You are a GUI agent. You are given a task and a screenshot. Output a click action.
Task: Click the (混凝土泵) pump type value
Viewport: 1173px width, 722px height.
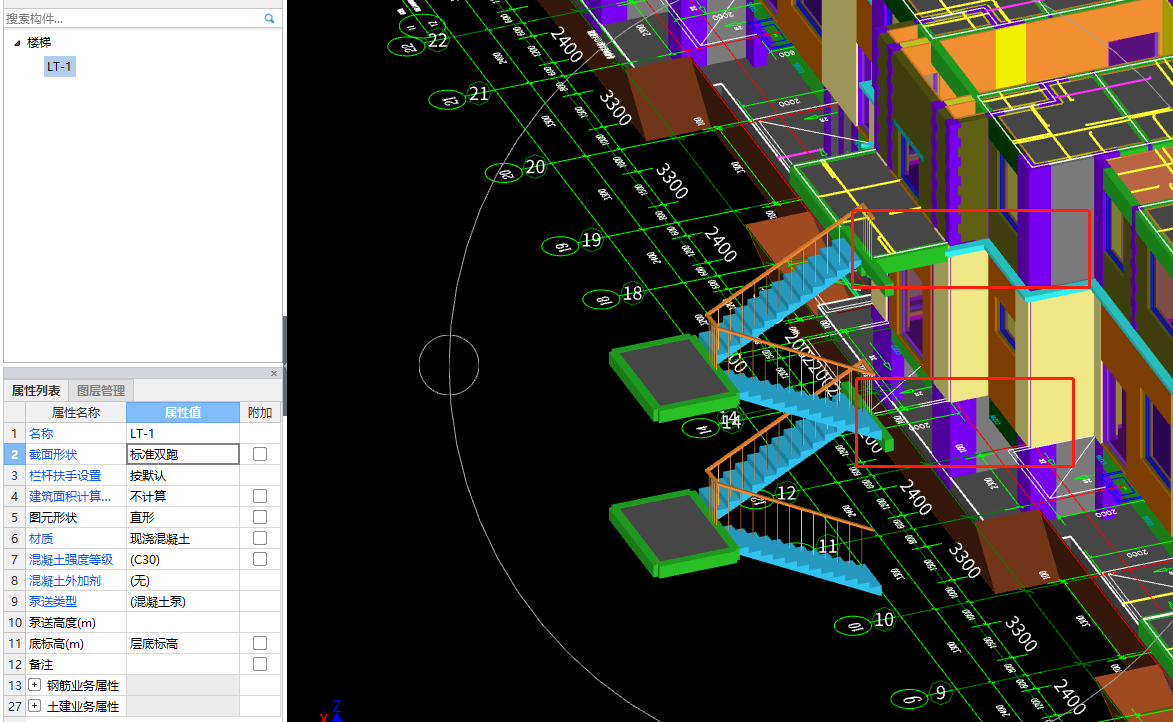(x=183, y=601)
